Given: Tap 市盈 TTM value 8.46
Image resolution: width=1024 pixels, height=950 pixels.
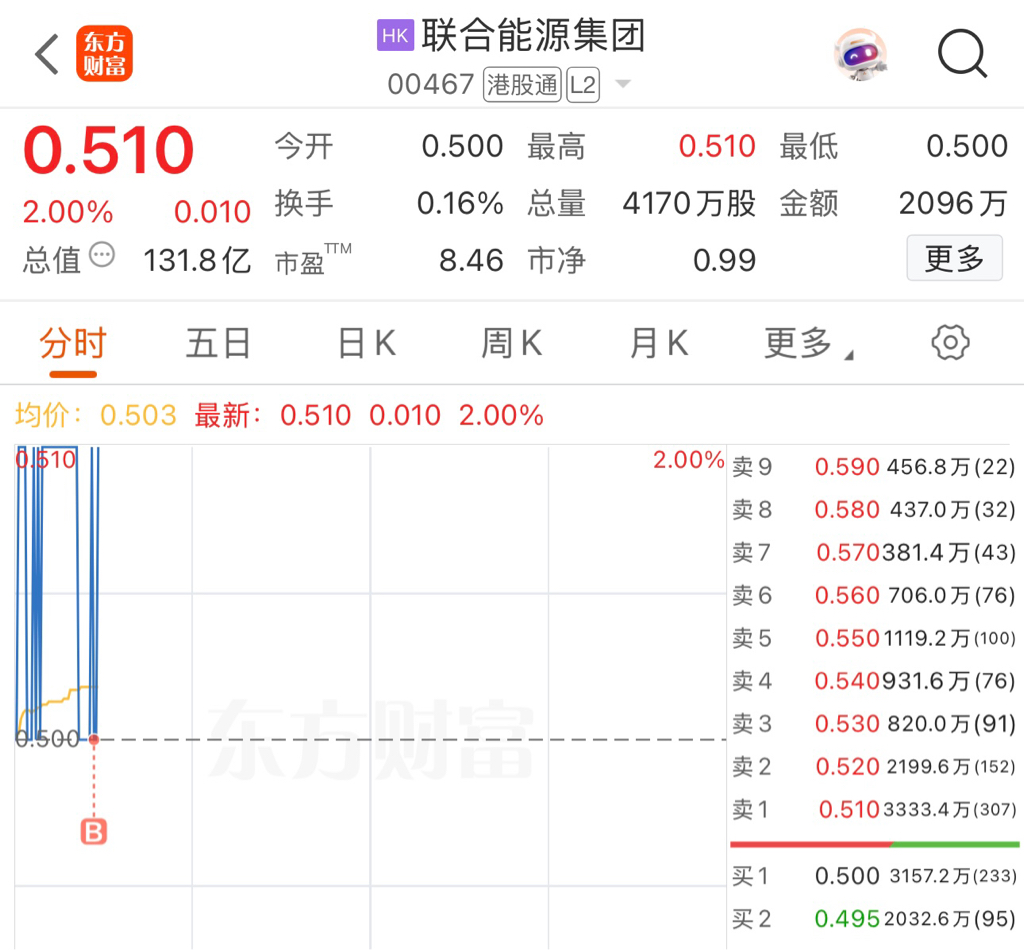Looking at the screenshot, I should 471,261.
